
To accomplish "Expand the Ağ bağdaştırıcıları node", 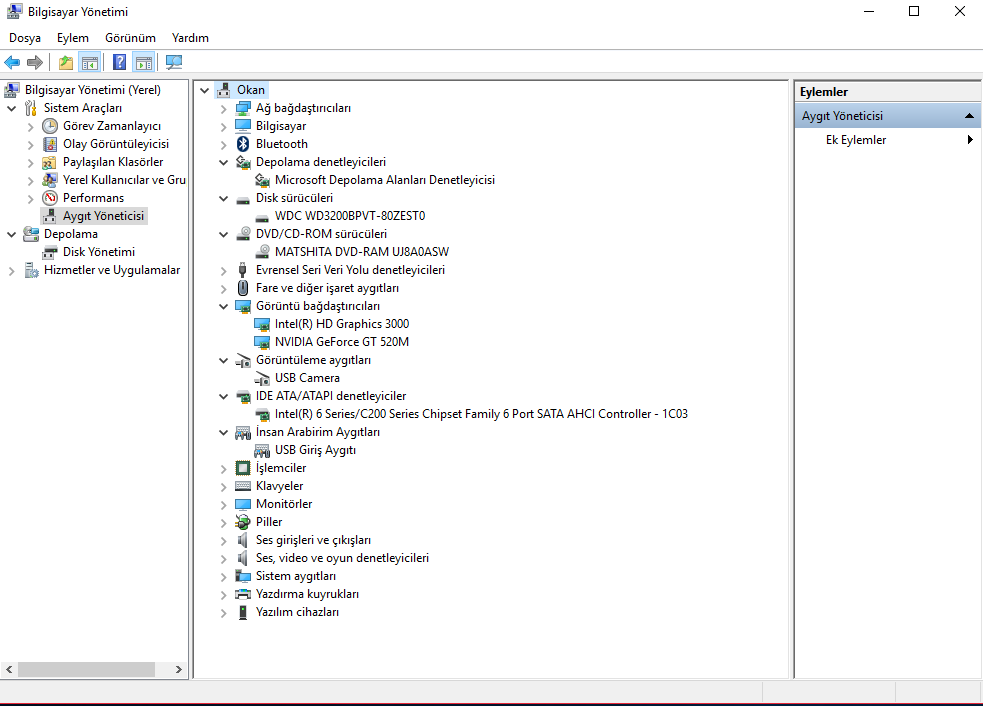I will (x=224, y=109).
